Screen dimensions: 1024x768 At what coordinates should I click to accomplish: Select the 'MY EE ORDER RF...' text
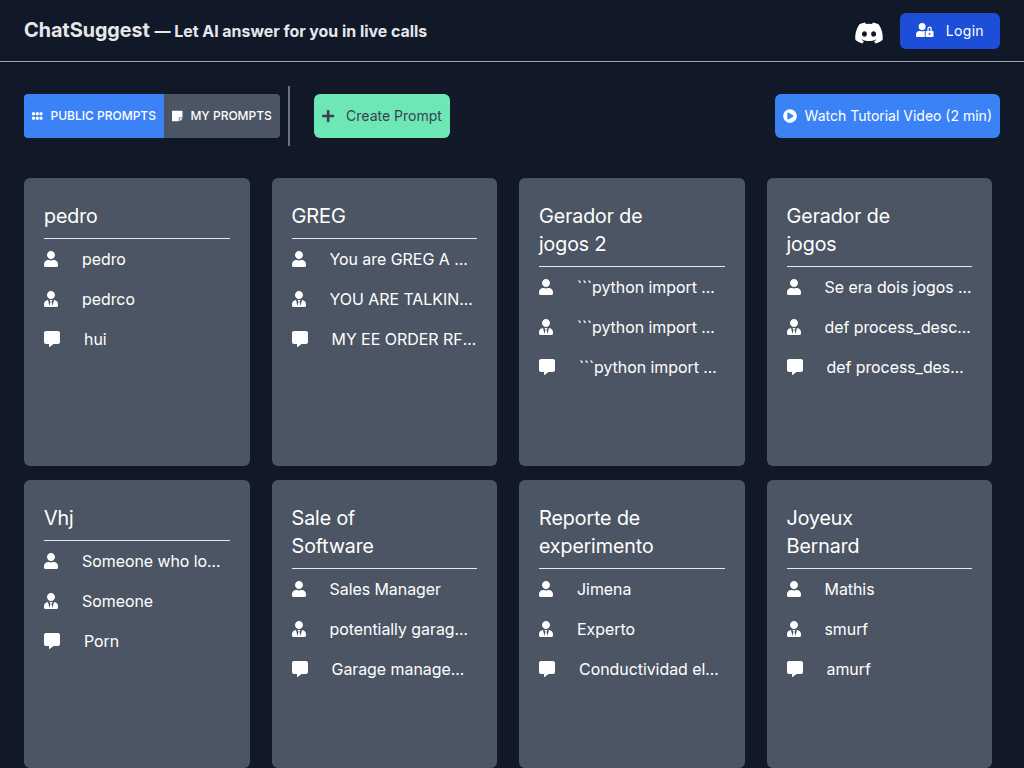pyautogui.click(x=404, y=340)
